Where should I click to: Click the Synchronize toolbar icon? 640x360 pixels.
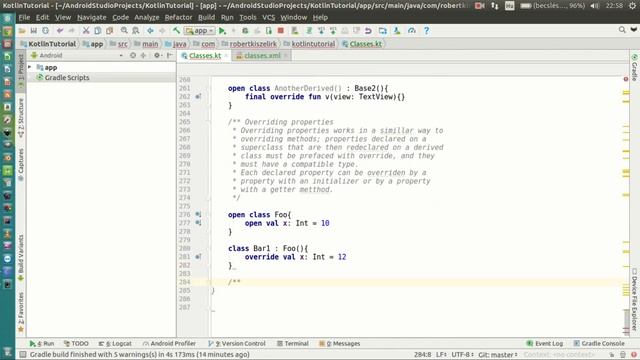pyautogui.click(x=45, y=31)
